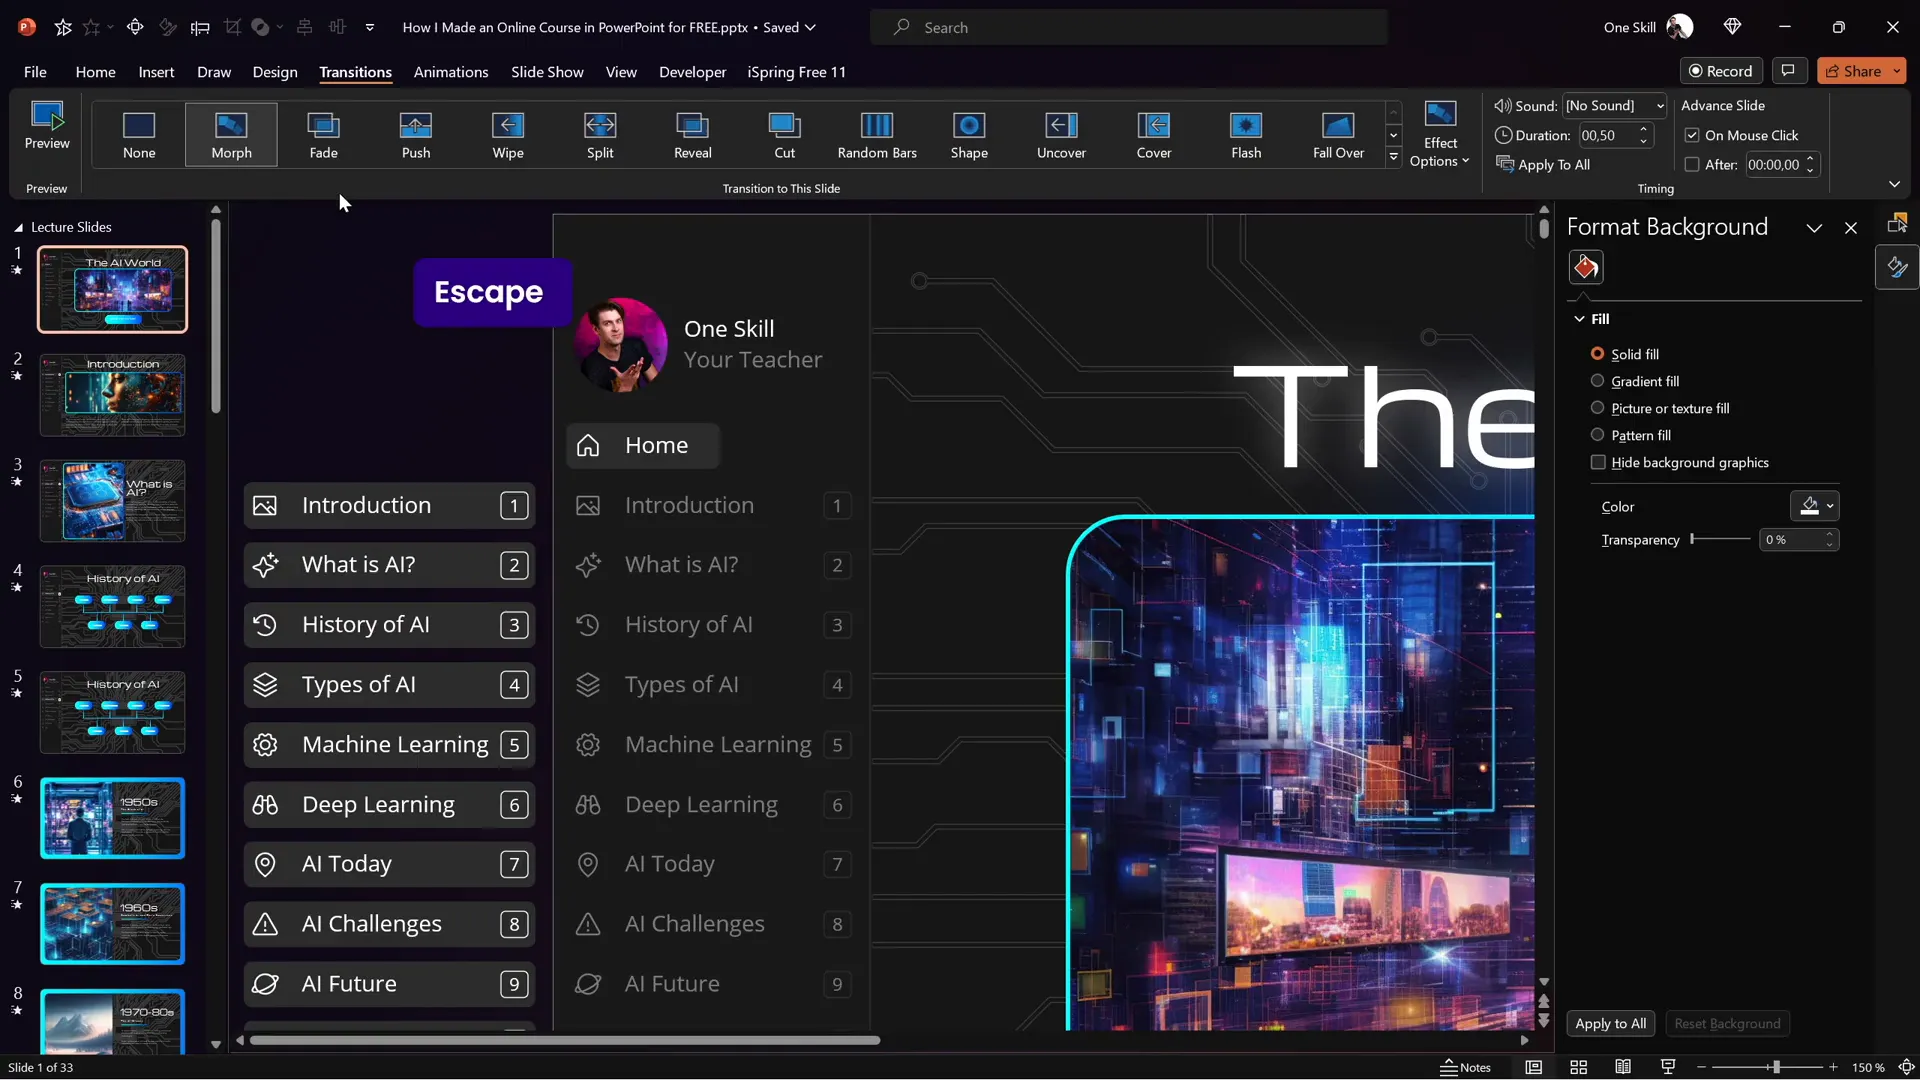Image resolution: width=1920 pixels, height=1080 pixels.
Task: Select the Uncover transition
Action: (1061, 134)
